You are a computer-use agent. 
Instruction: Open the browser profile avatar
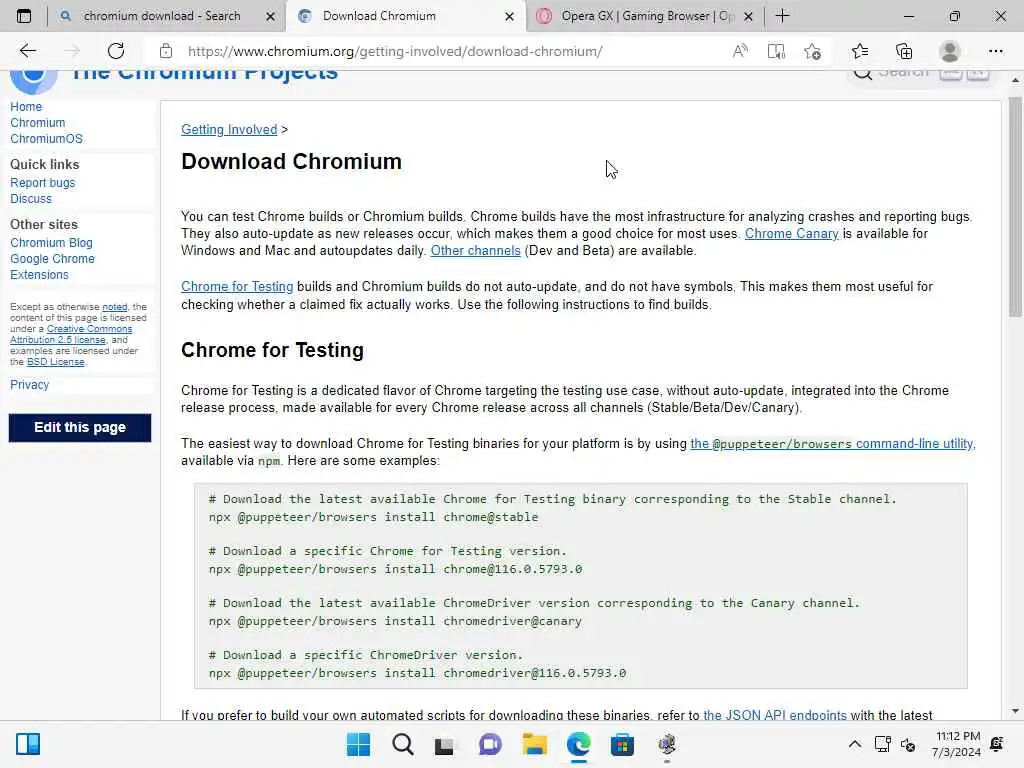950,51
